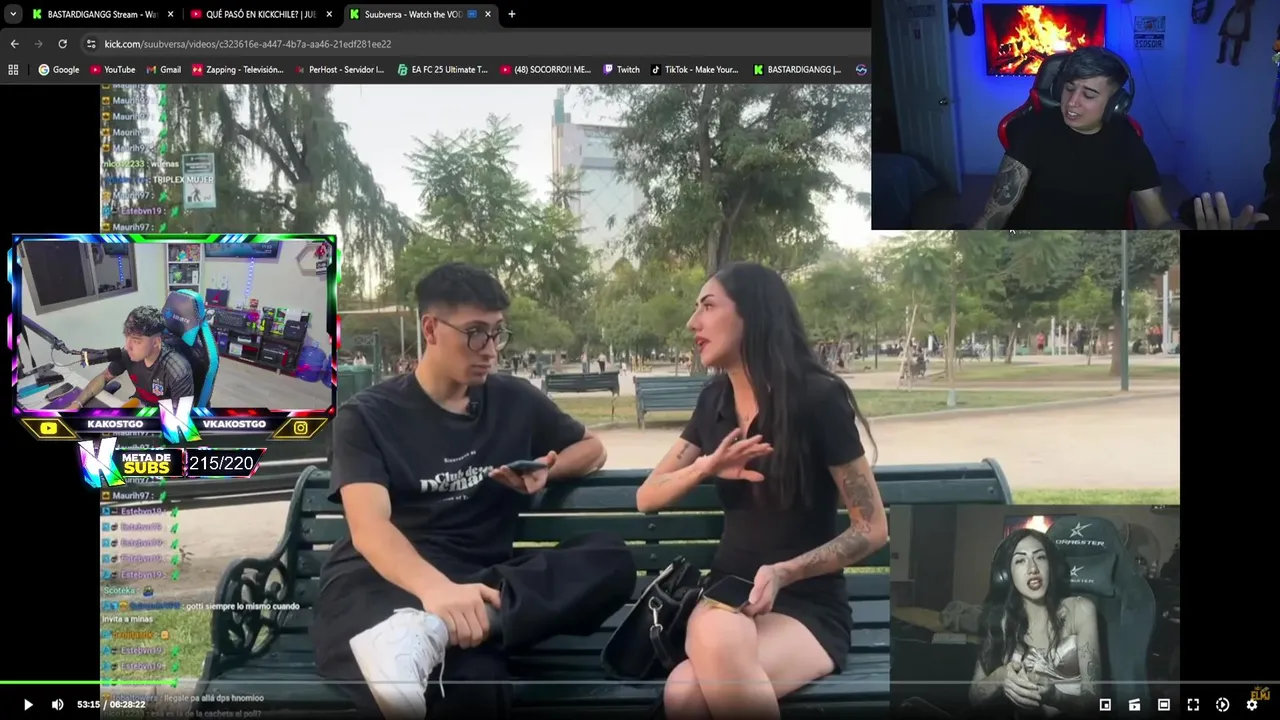Open playback speed options

click(1222, 705)
